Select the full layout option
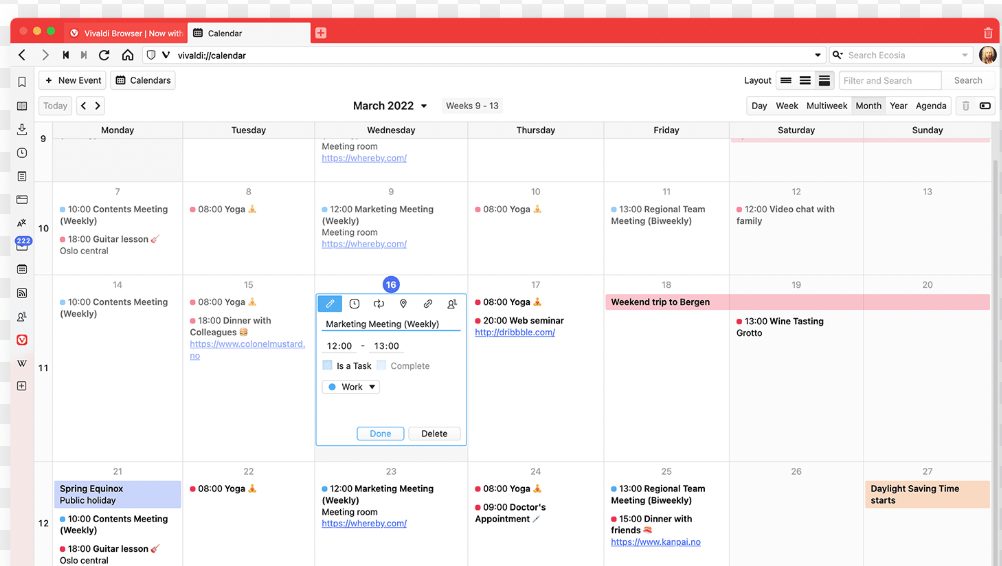Viewport: 1002px width, 566px height. (x=824, y=80)
